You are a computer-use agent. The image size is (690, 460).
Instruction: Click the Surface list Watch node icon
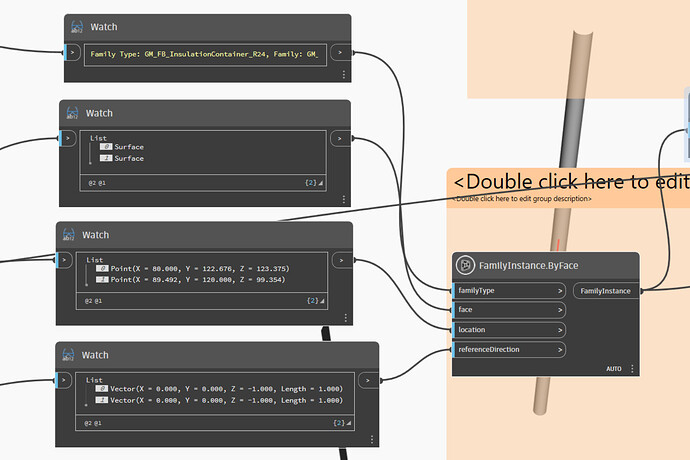pos(73,113)
